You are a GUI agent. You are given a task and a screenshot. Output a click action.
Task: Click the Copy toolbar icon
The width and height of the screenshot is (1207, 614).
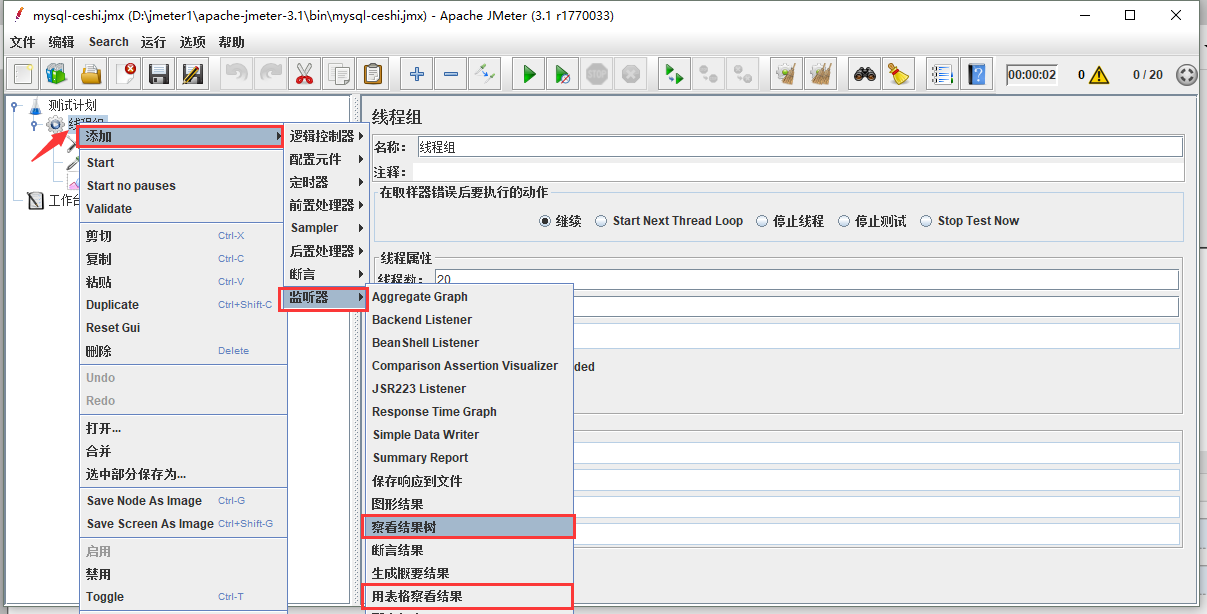click(339, 74)
